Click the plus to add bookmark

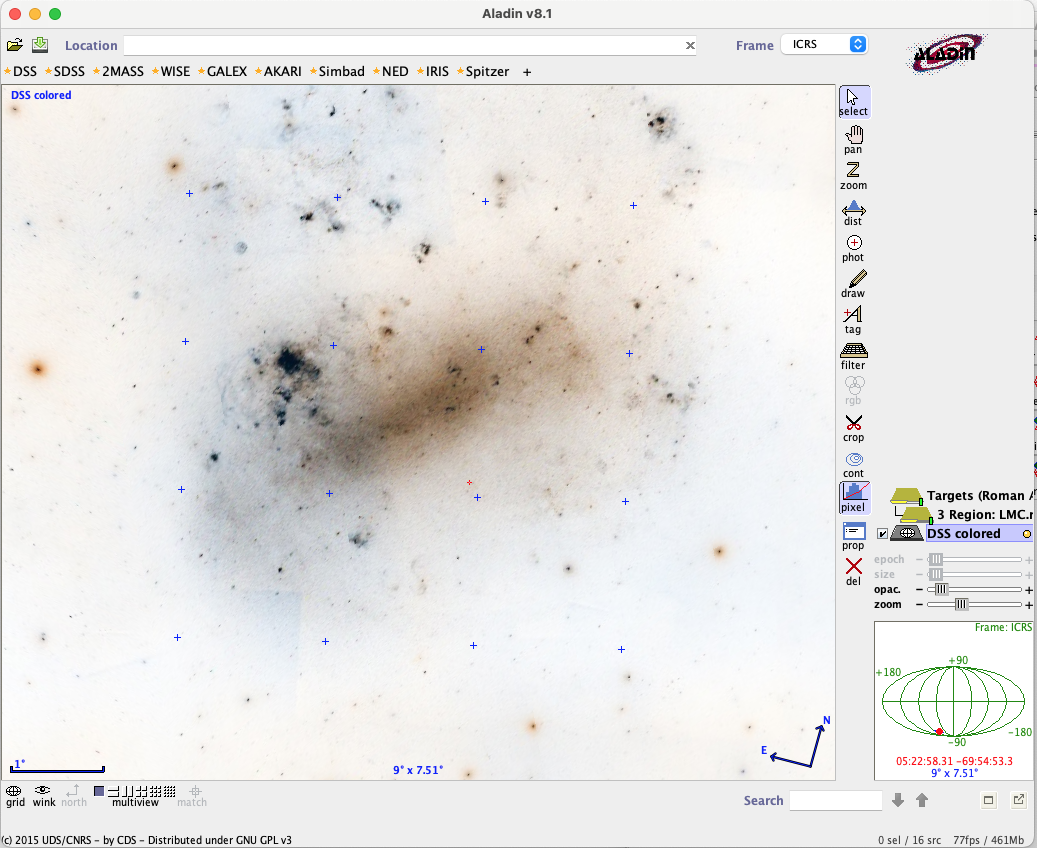tap(527, 72)
